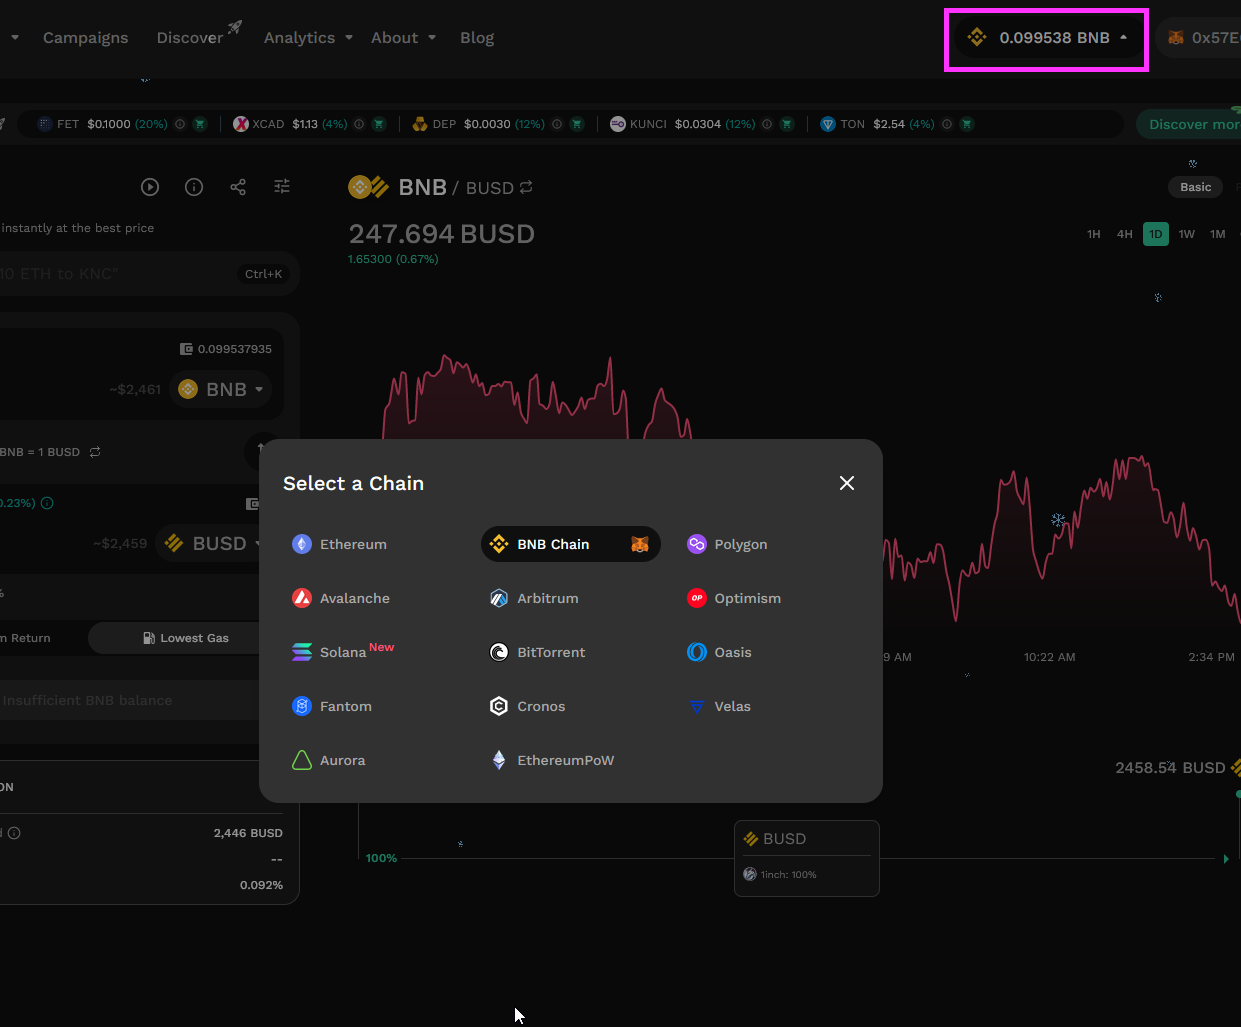Screen dimensions: 1241x1027
Task: Select Solana (New) chain
Action: pos(344,652)
